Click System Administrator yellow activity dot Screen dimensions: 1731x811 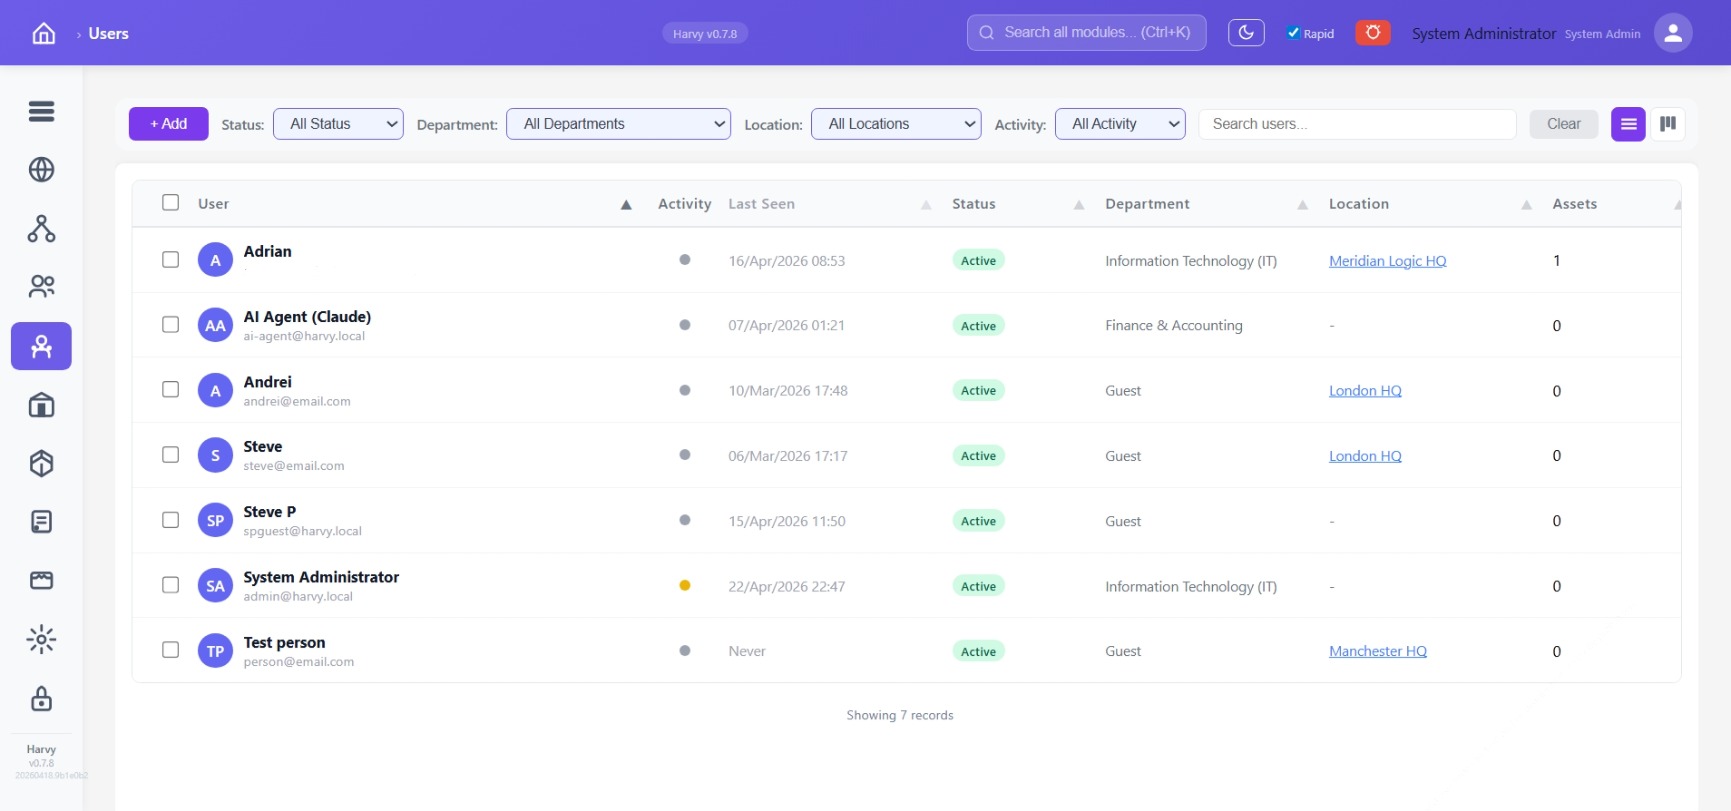pyautogui.click(x=685, y=586)
